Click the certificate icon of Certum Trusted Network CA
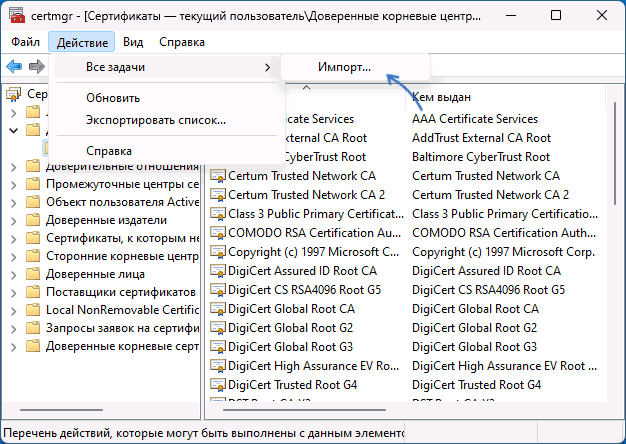 tap(218, 176)
